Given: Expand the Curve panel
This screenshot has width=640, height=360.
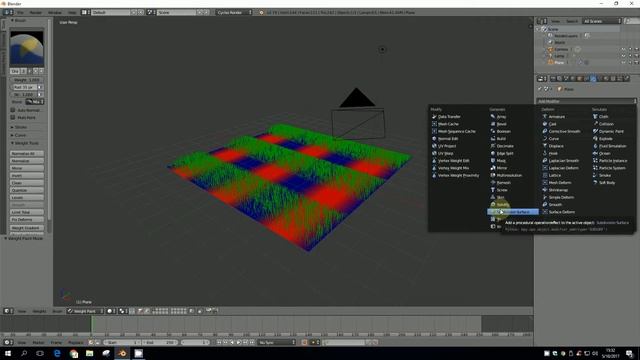Looking at the screenshot, I should coord(19,135).
